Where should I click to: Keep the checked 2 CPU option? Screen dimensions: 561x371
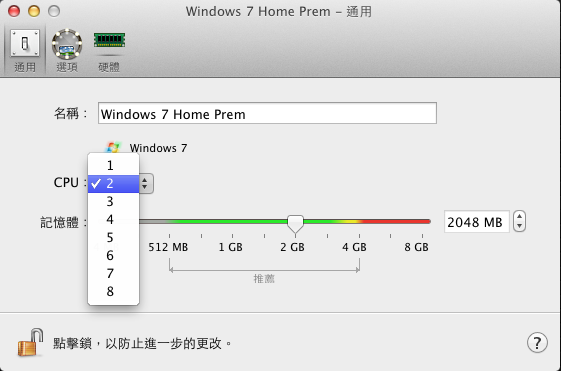coord(113,184)
